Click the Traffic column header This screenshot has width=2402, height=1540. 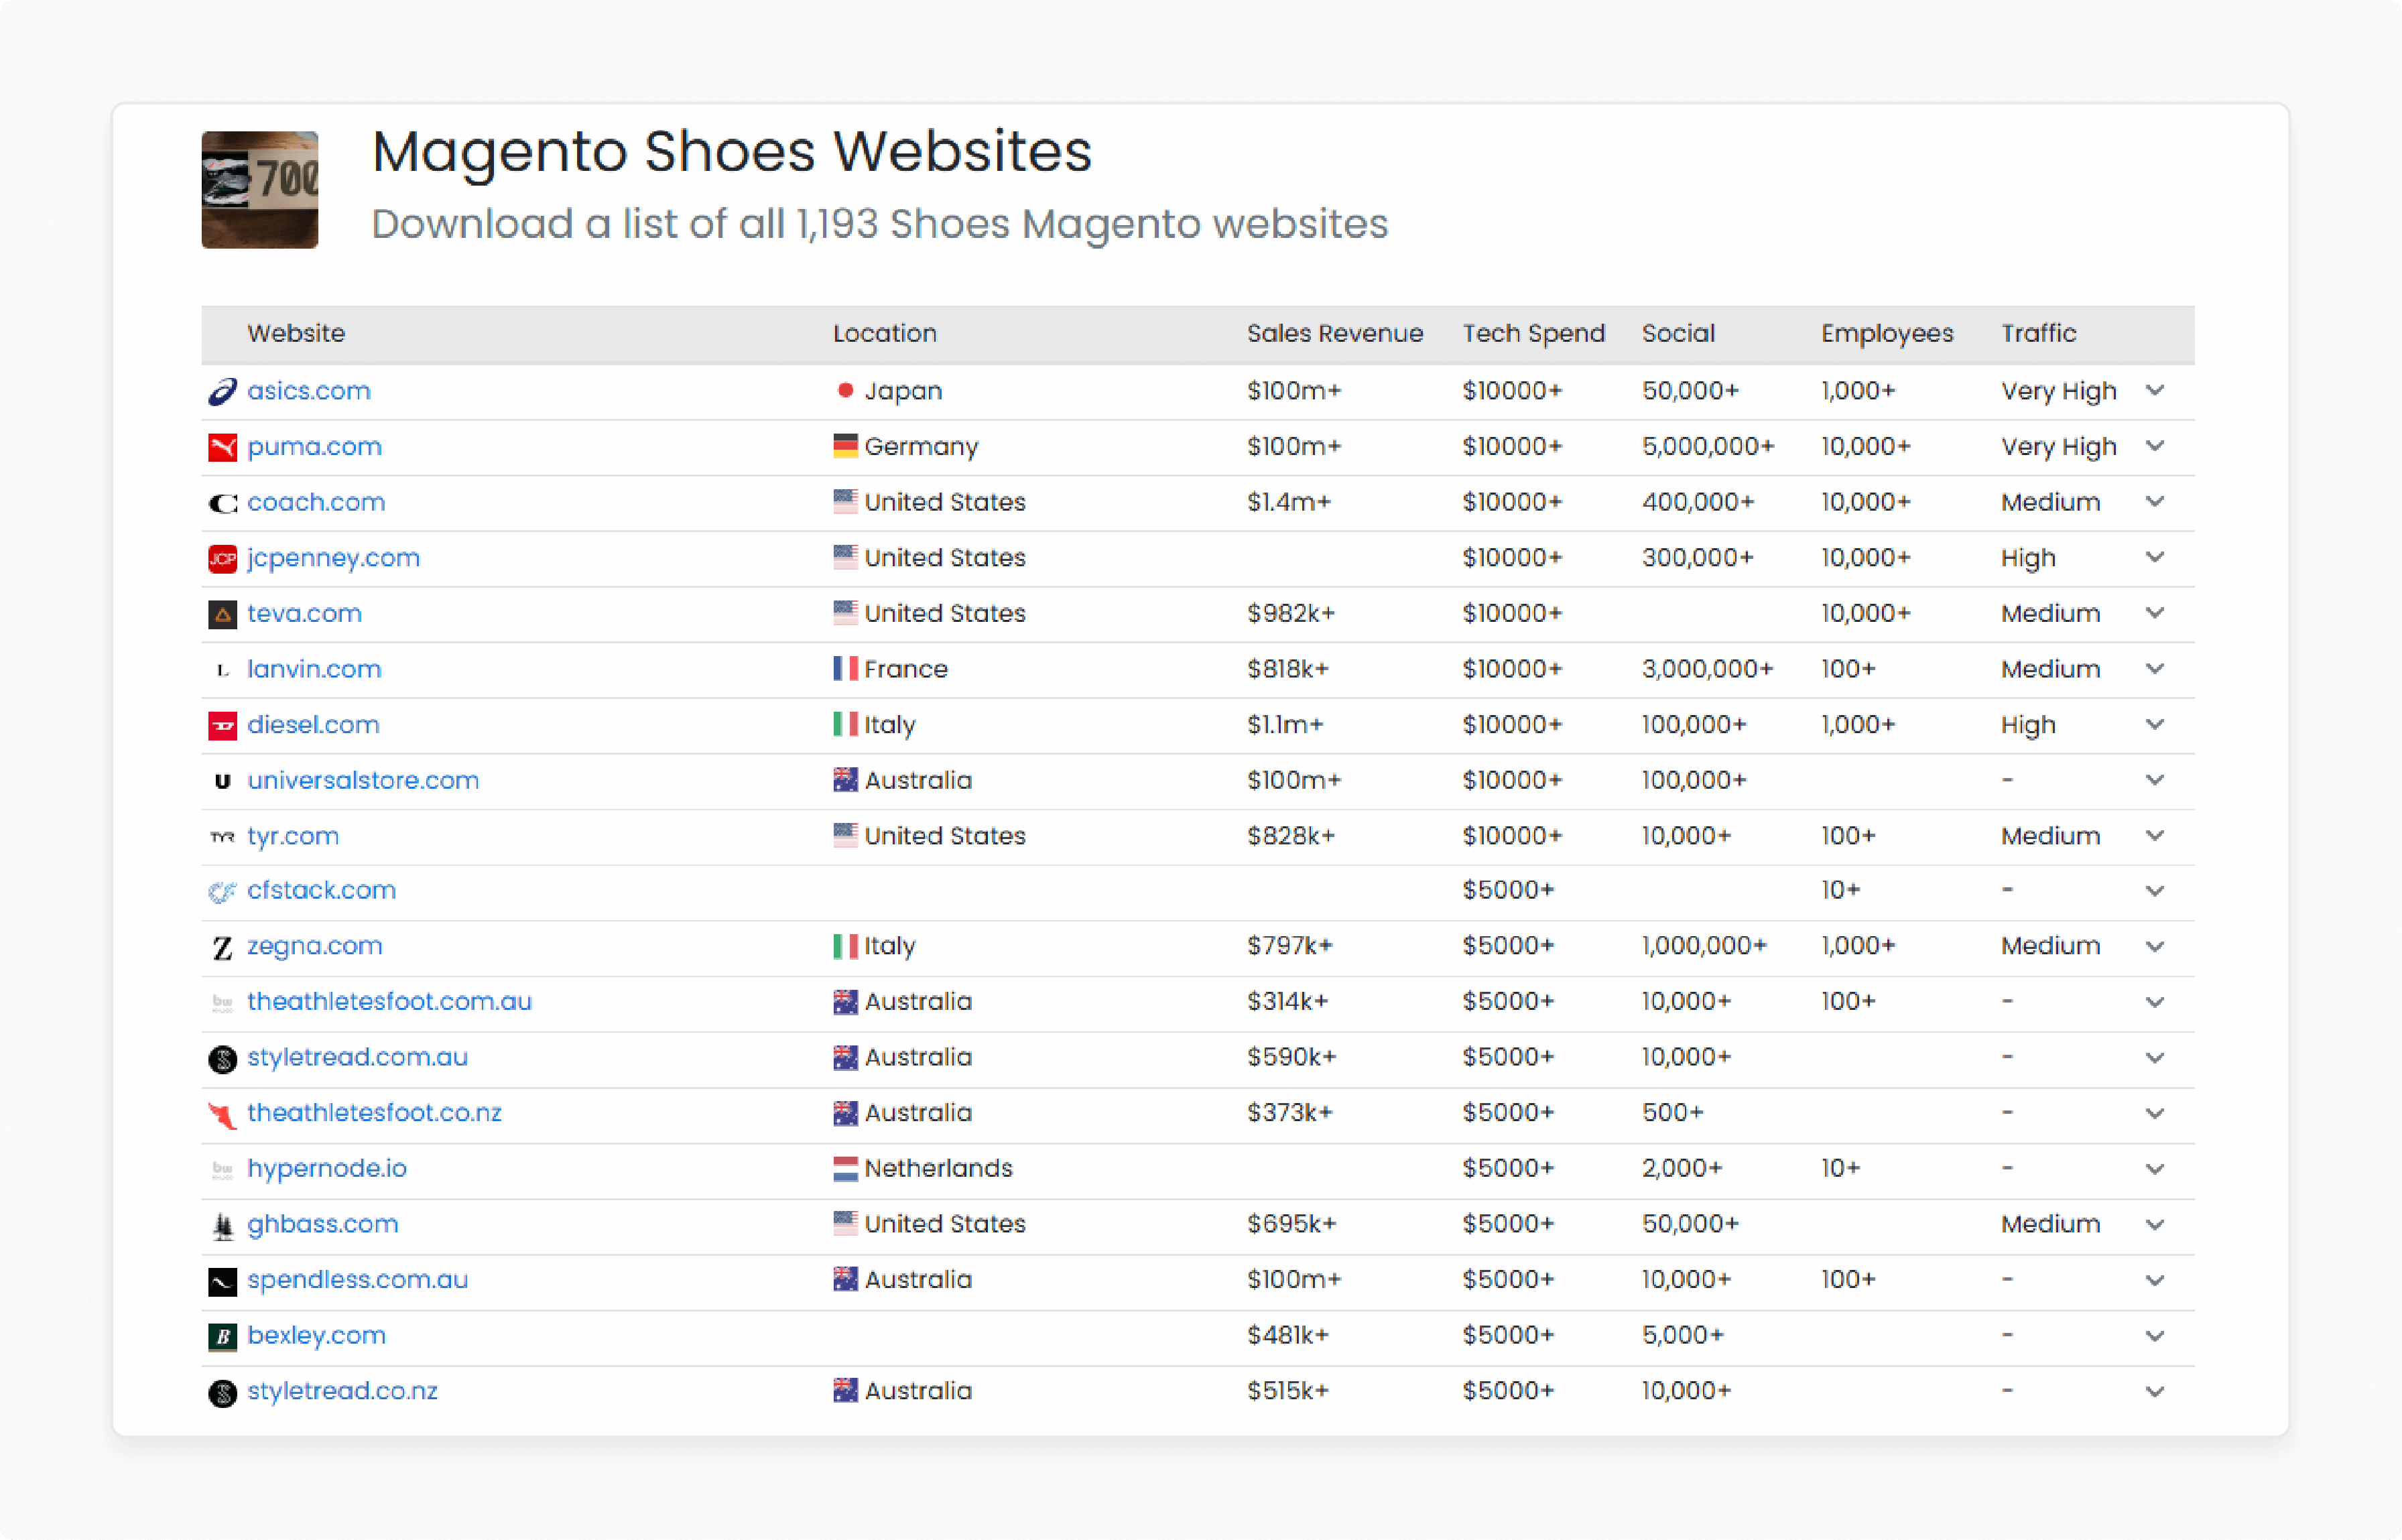point(2038,333)
